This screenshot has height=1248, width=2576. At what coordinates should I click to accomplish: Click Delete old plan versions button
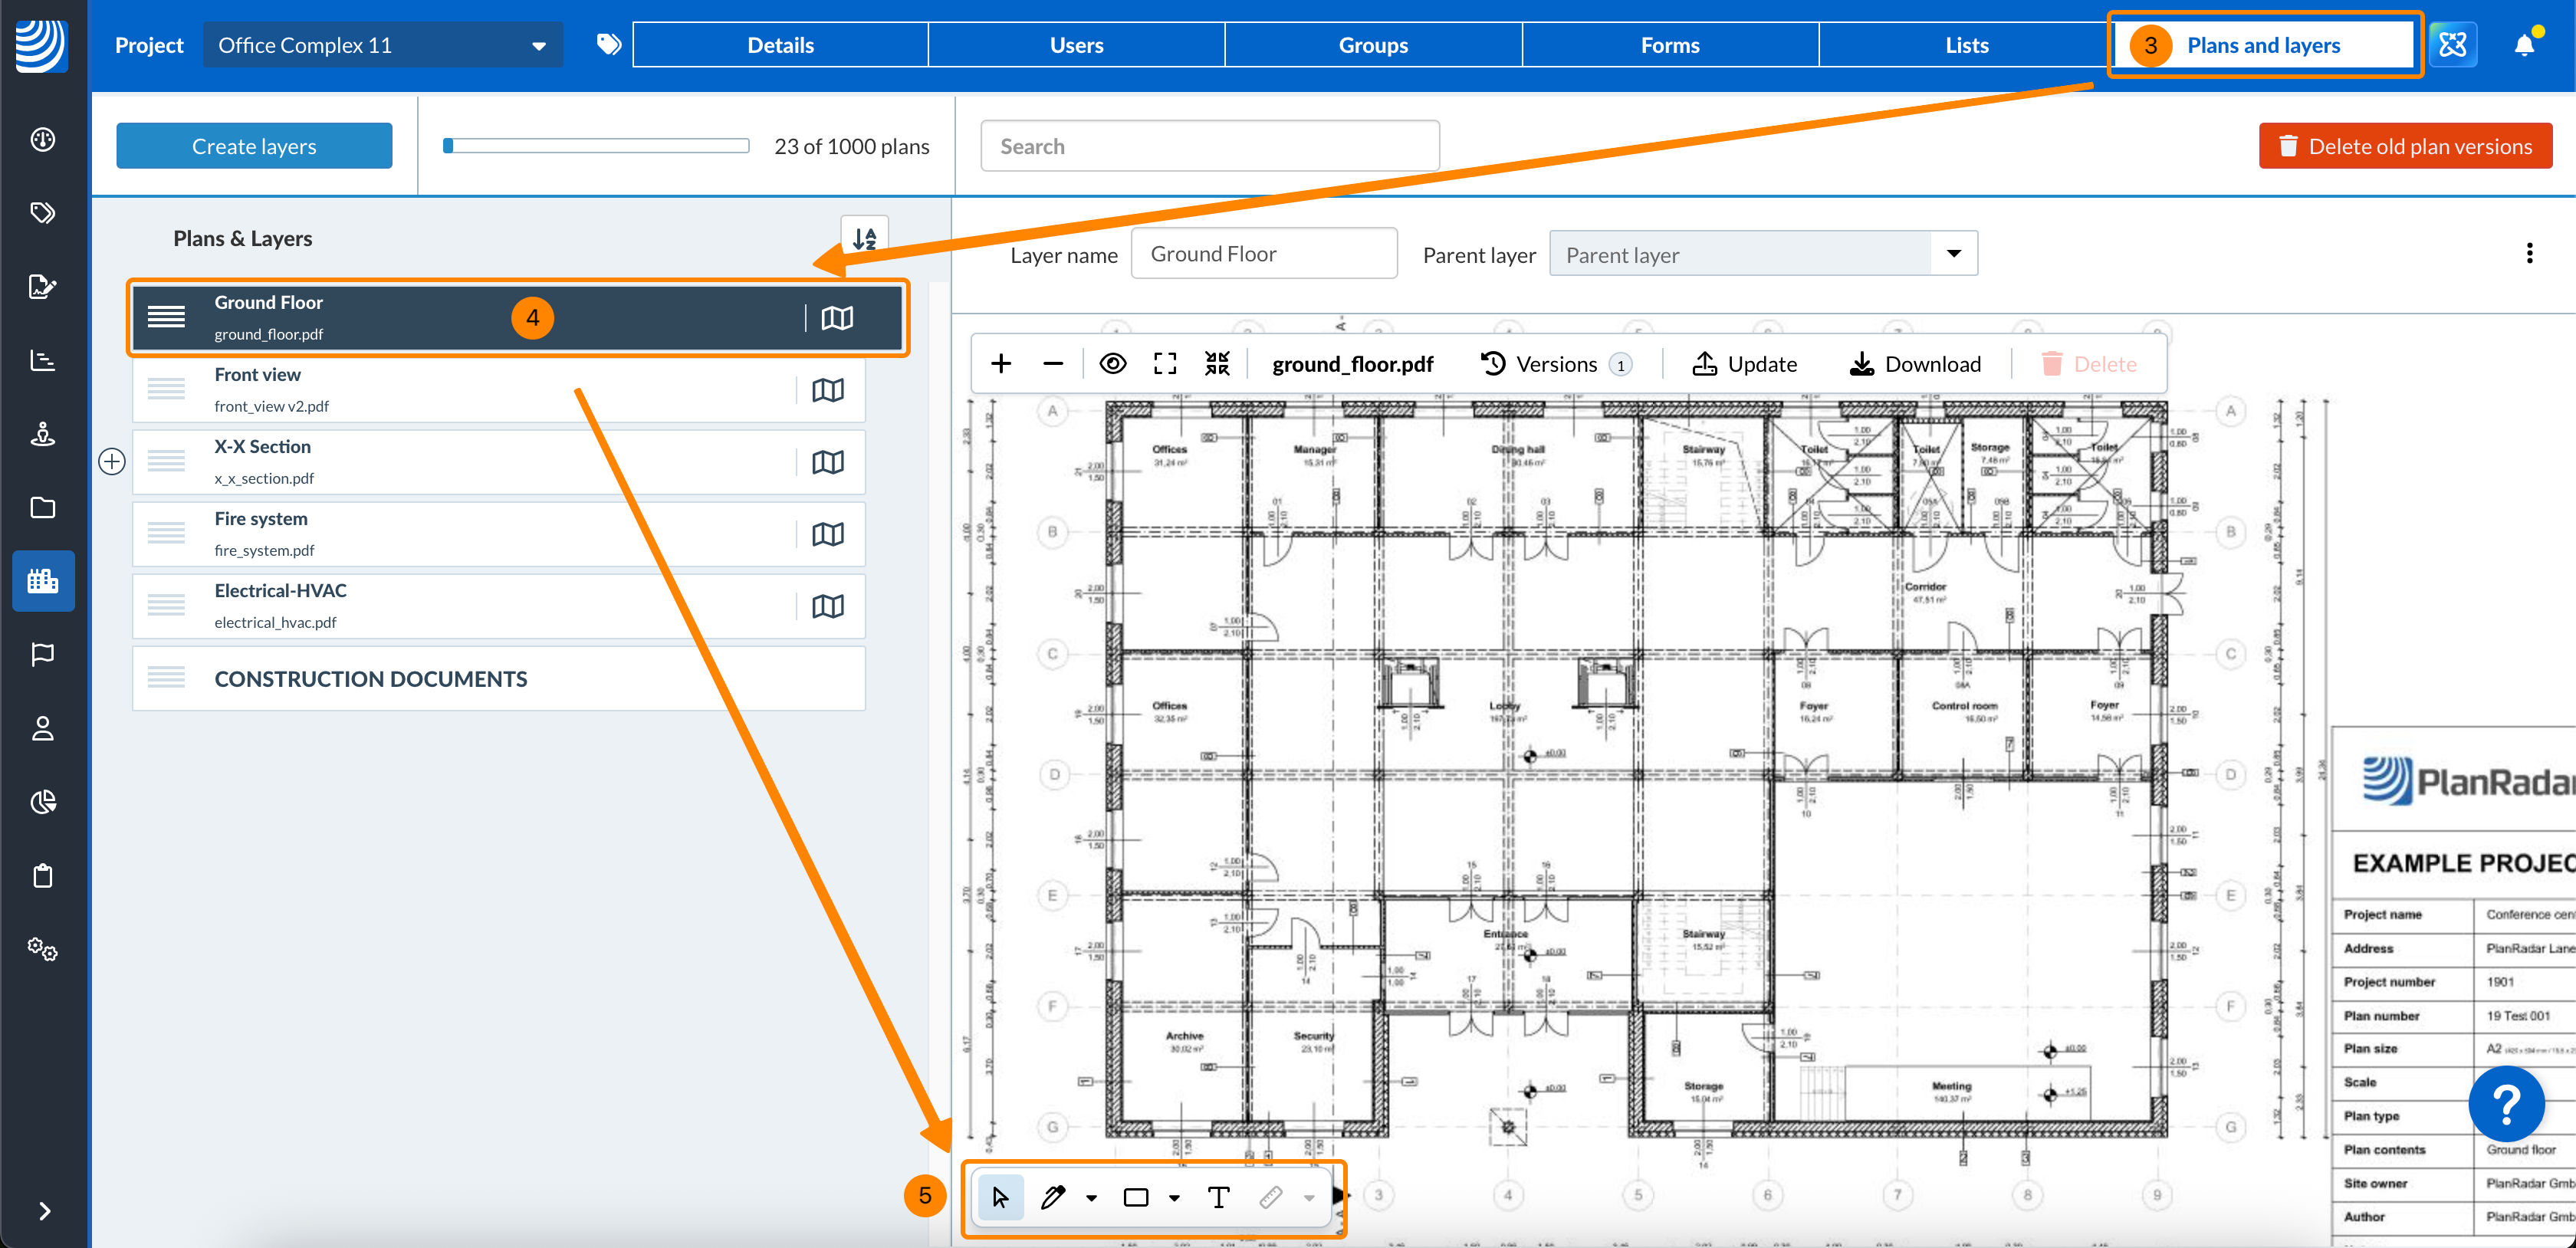click(x=2405, y=146)
